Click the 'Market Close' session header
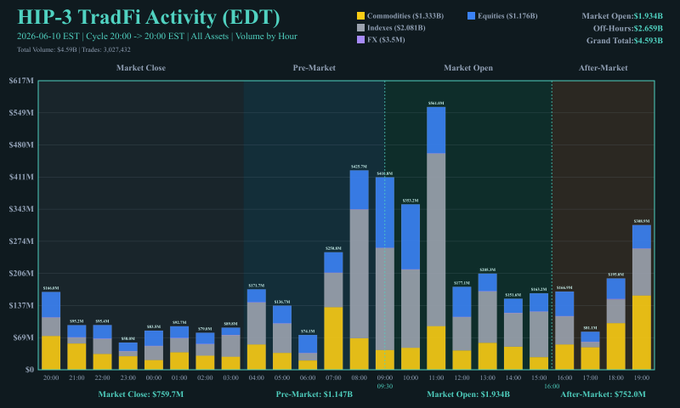This screenshot has height=408, width=680. pos(141,68)
